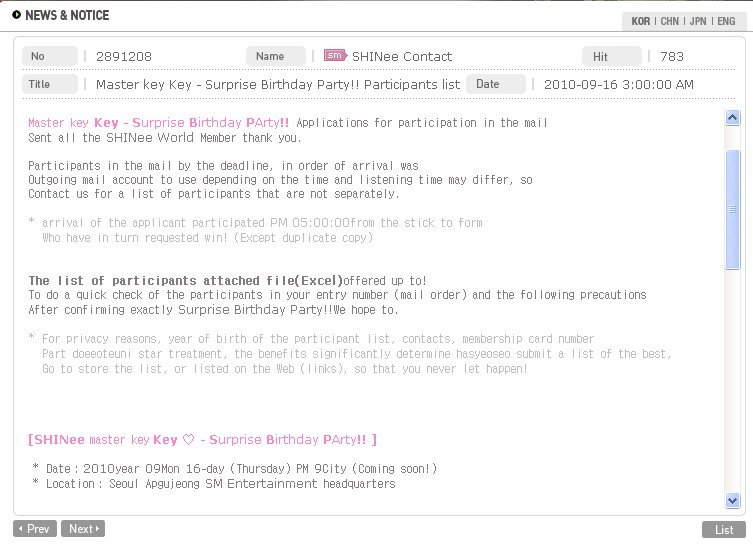Click line 'Participants in the mail by the deadline'
Image resolution: width=753 pixels, height=560 pixels.
coord(223,166)
